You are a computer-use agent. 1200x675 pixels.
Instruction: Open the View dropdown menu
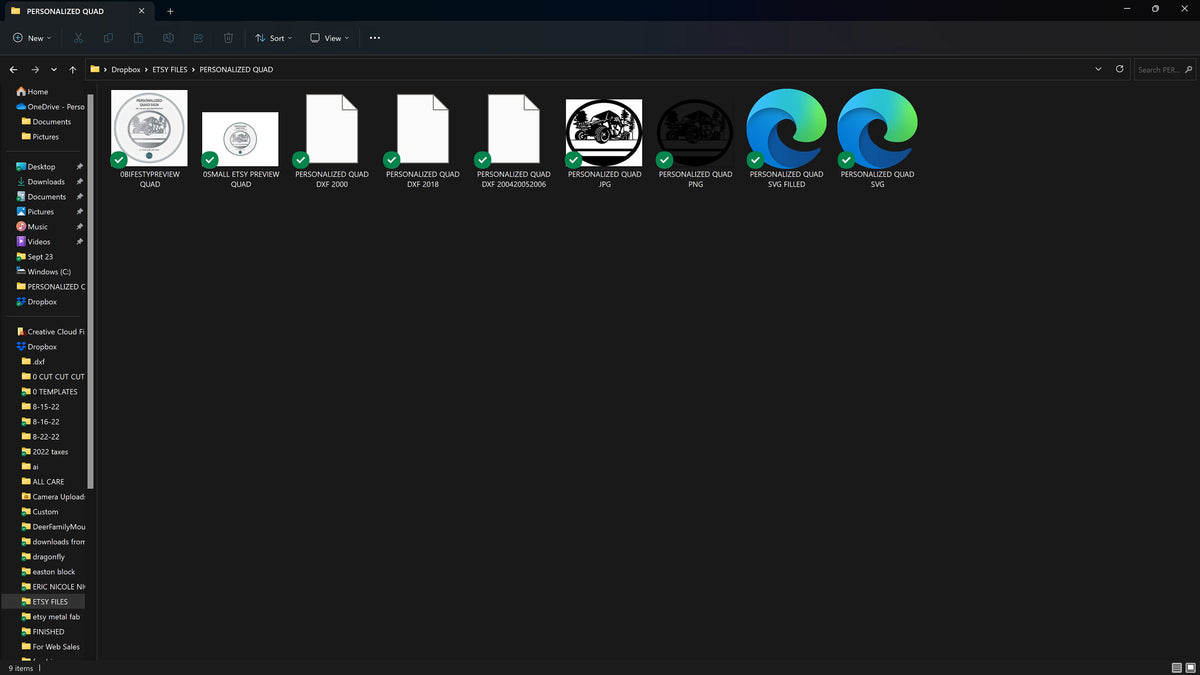(x=329, y=38)
